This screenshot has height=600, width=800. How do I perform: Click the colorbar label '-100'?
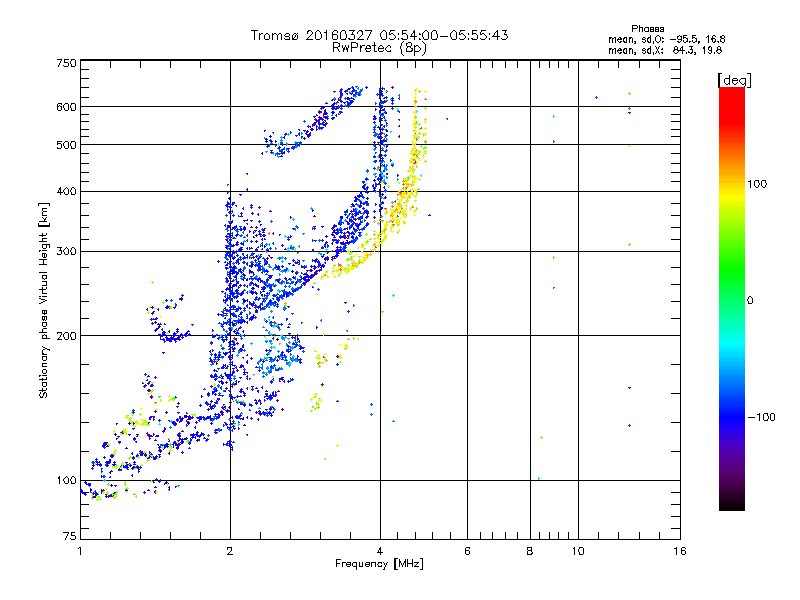[762, 417]
